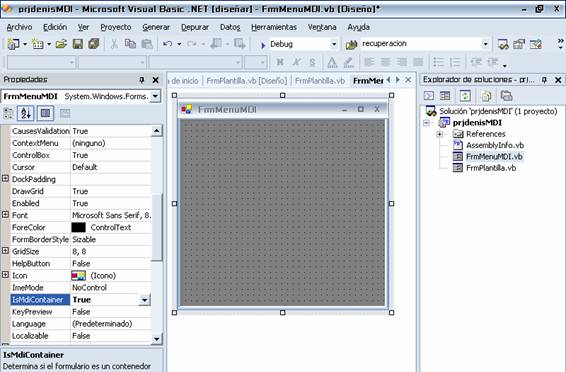Open the IsMdiContainer value dropdown arrow
The width and height of the screenshot is (566, 372).
click(x=144, y=300)
